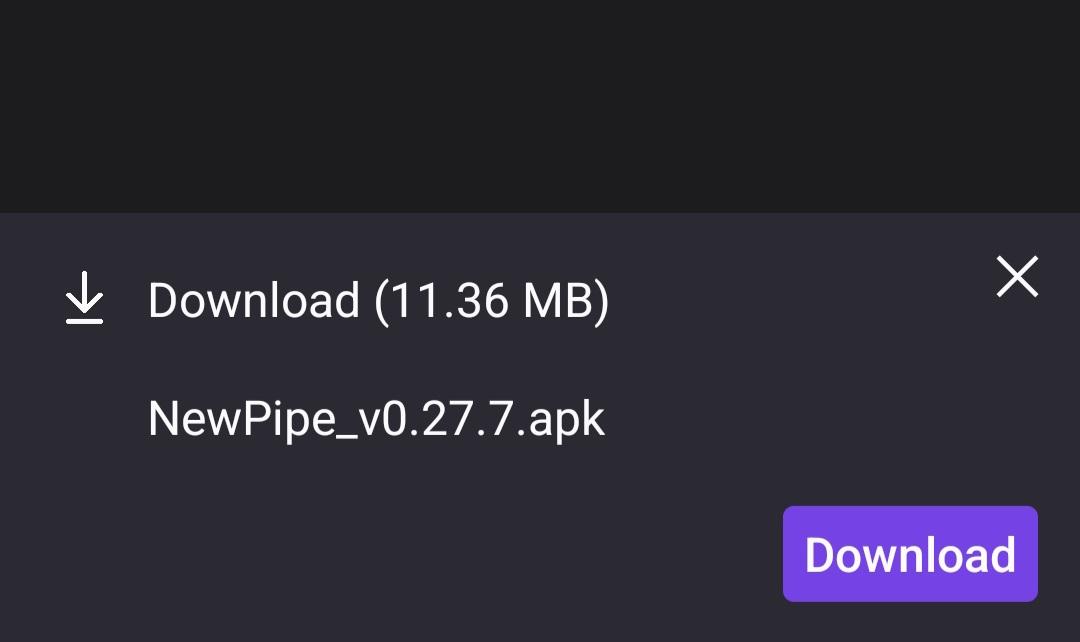Viewport: 1080px width, 642px height.
Task: Click the 11.36 MB file size label
Action: (492, 301)
